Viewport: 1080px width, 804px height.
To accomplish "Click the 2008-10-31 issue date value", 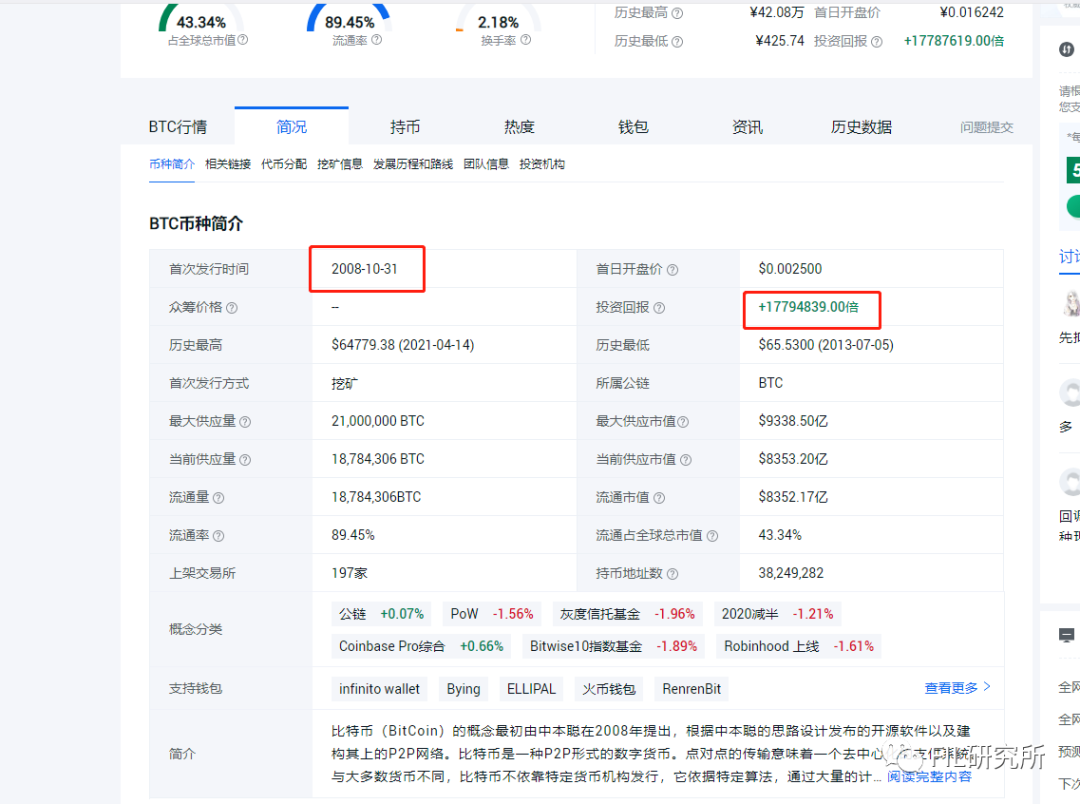I will click(364, 269).
